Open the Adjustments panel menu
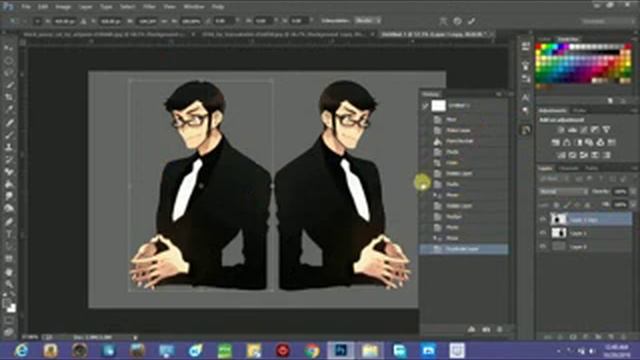Screen dimensions: 640x360 (x=635, y=111)
